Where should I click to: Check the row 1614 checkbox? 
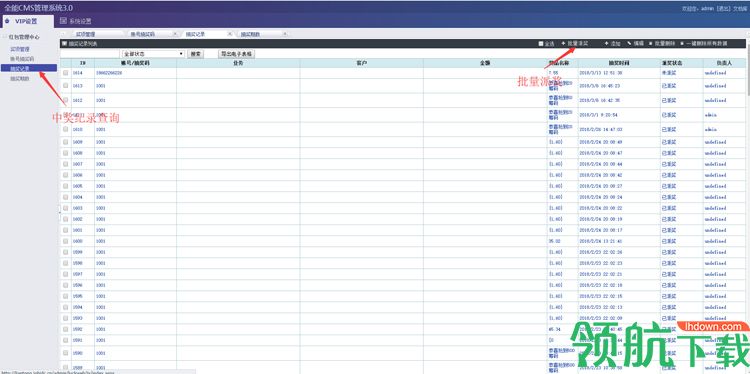[66, 73]
